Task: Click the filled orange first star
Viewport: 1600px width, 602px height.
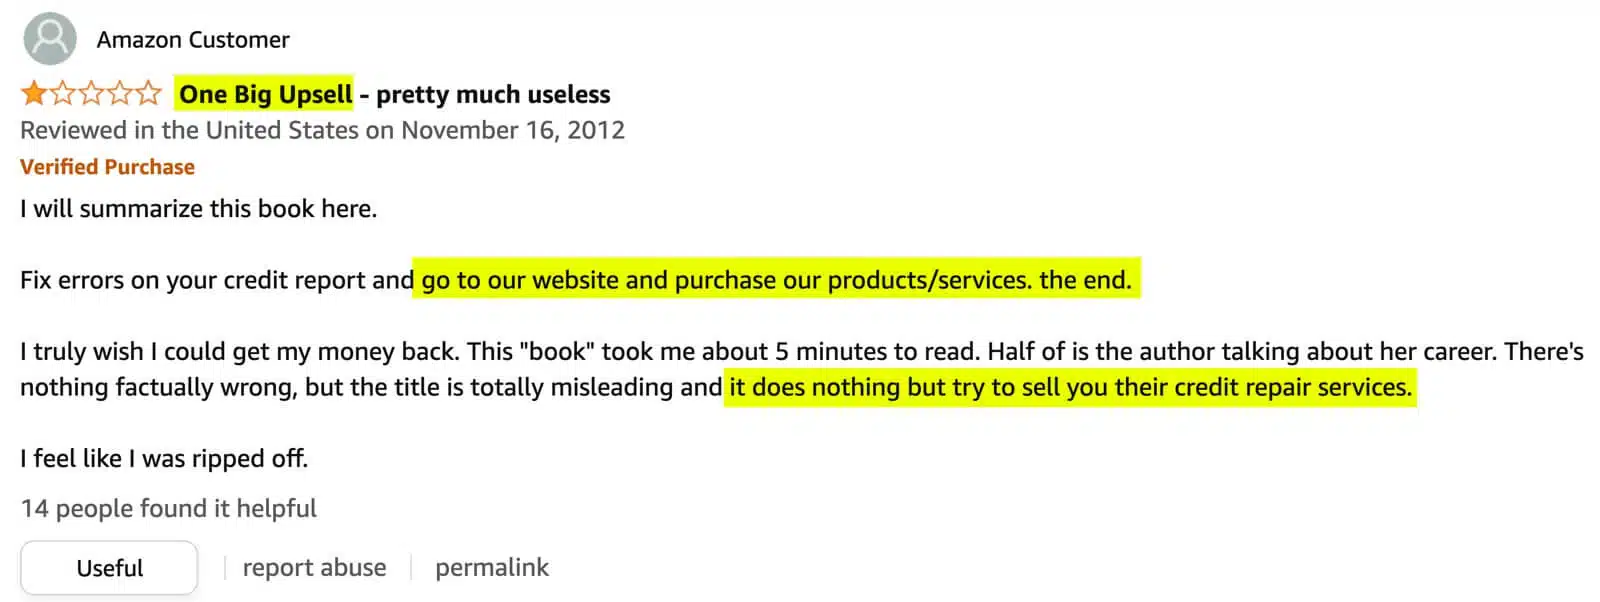Action: (34, 94)
